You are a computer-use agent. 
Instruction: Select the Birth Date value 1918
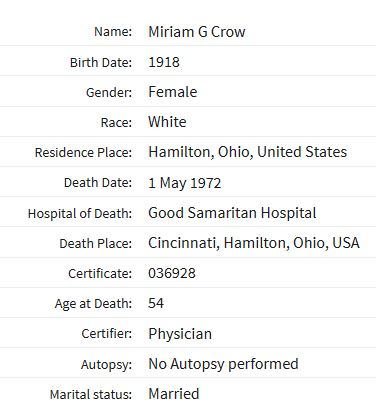(x=164, y=62)
